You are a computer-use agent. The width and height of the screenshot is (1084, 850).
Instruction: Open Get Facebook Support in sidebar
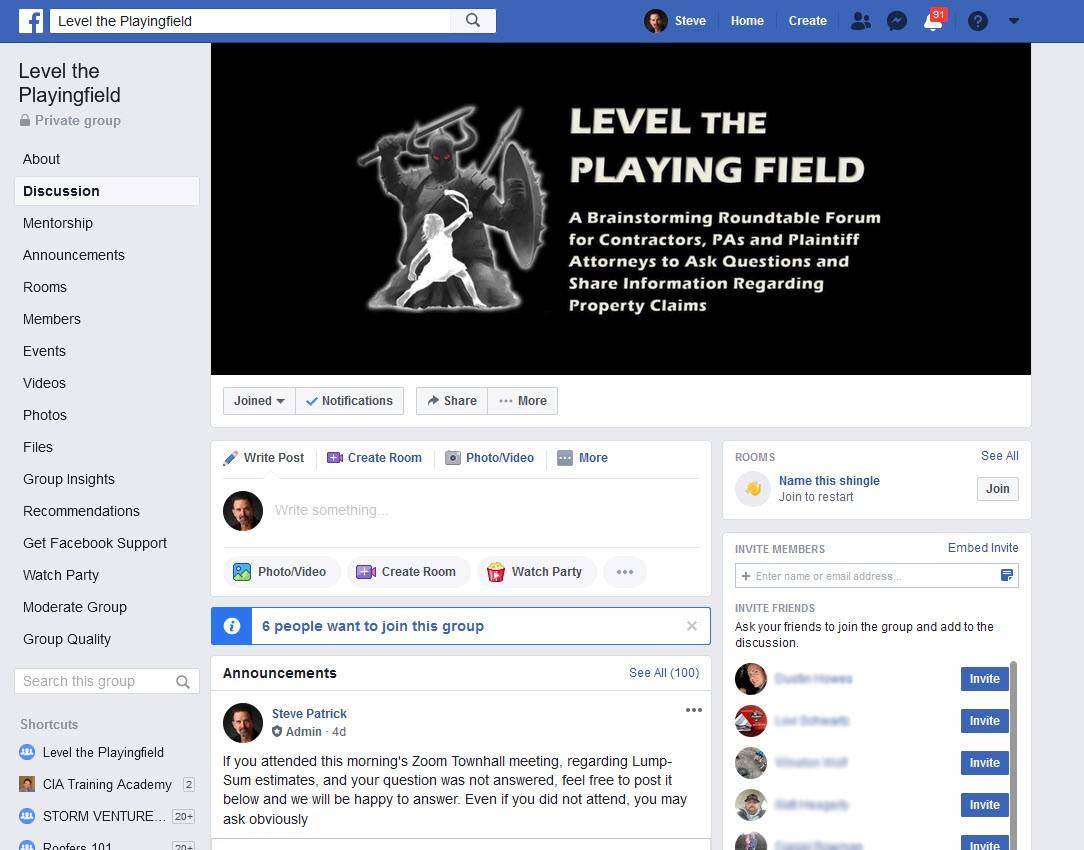[95, 543]
